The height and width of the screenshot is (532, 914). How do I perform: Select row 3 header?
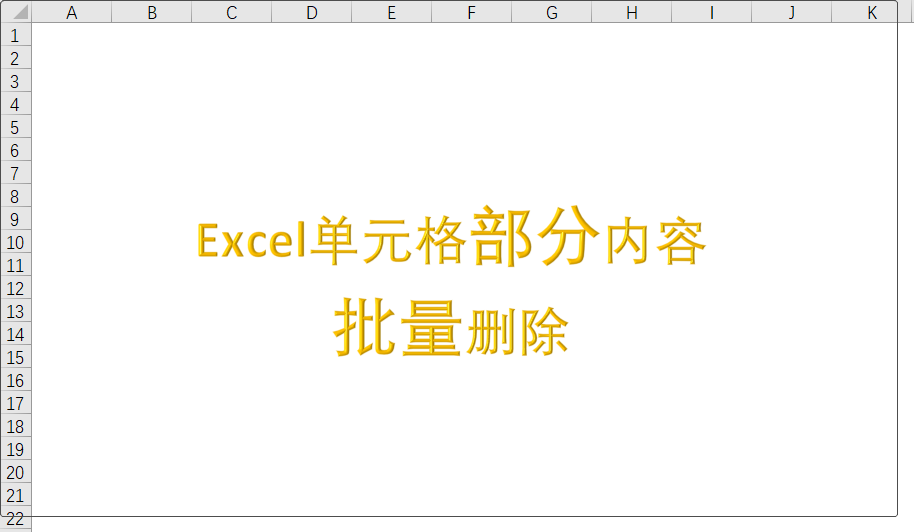(16, 82)
